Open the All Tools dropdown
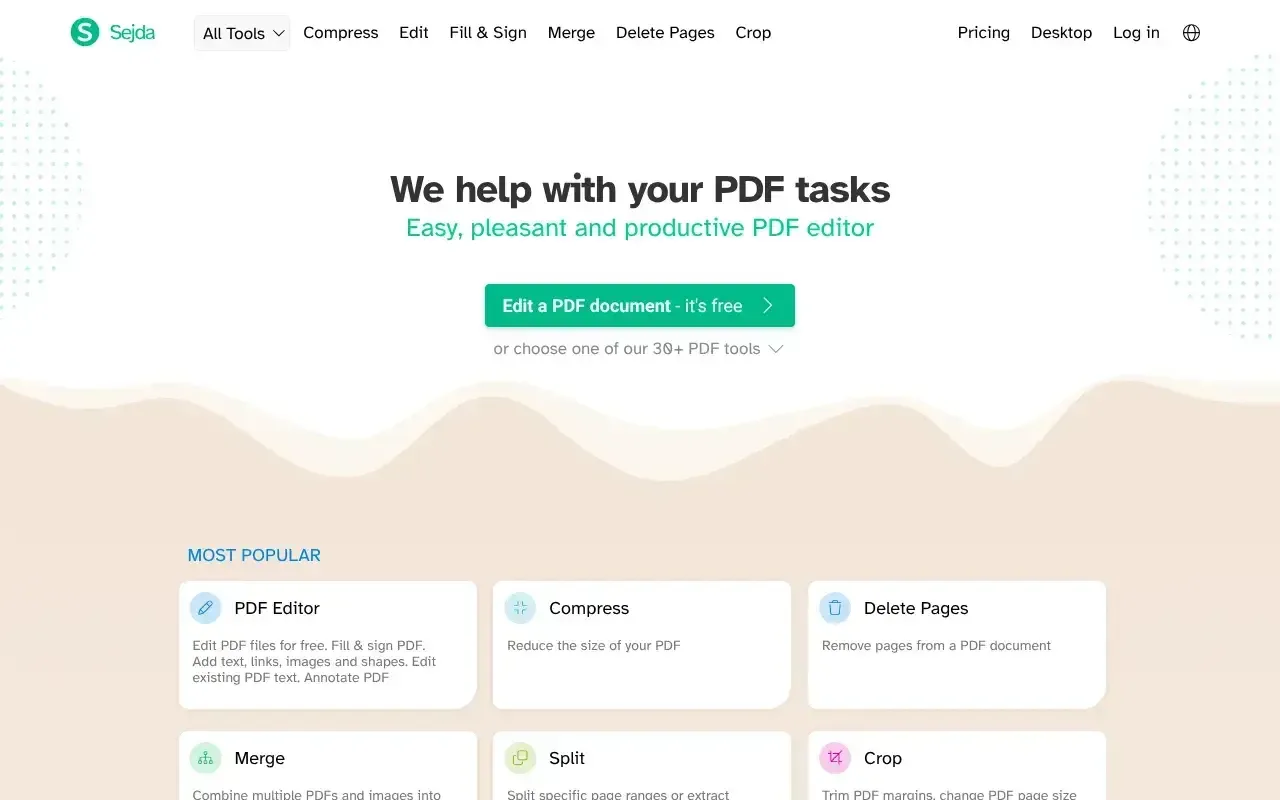1280x800 pixels. 242,33
